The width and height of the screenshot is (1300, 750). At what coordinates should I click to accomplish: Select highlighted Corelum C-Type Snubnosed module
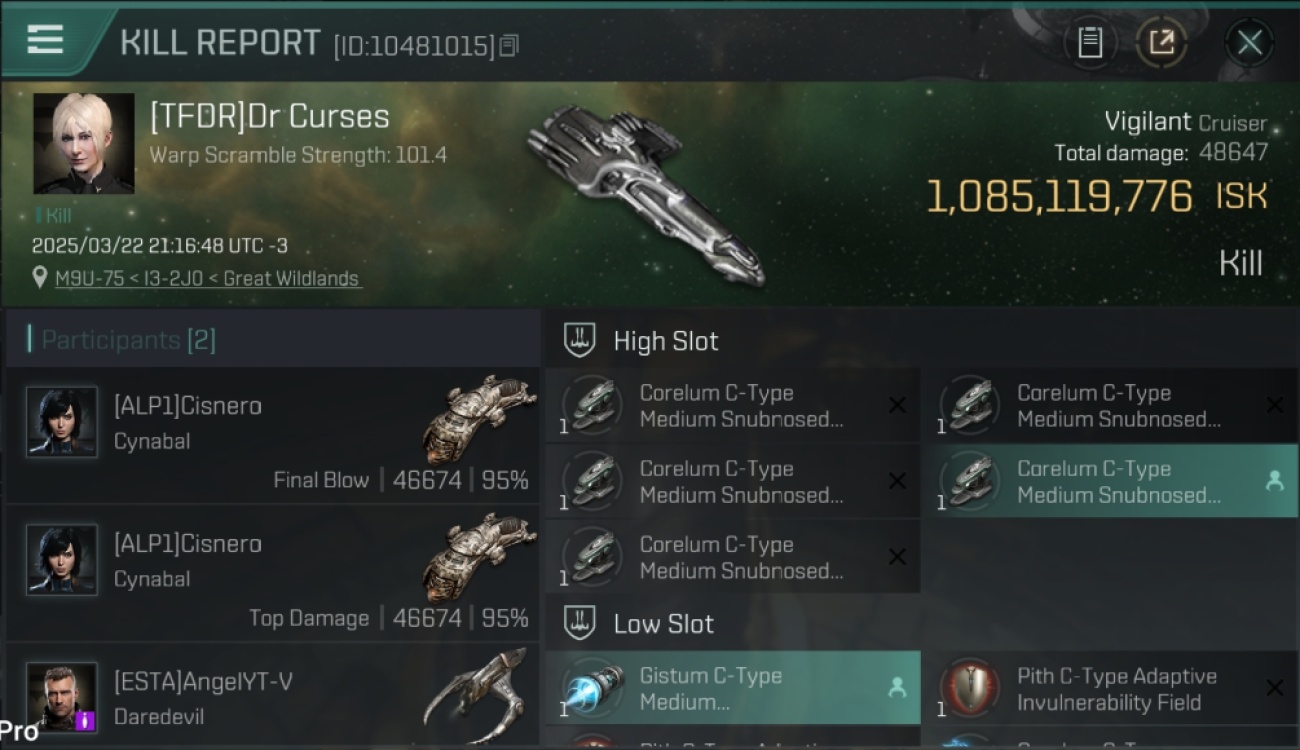1108,481
